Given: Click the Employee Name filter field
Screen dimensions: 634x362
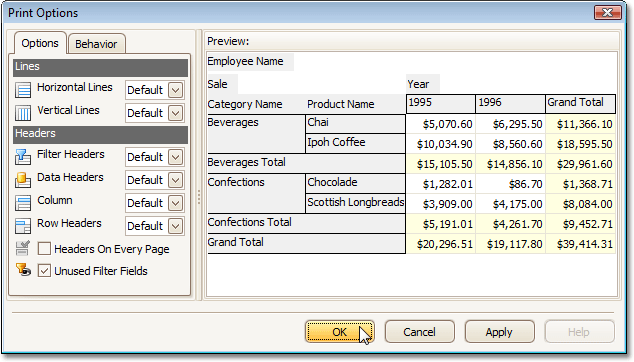Looking at the screenshot, I should tap(250, 61).
